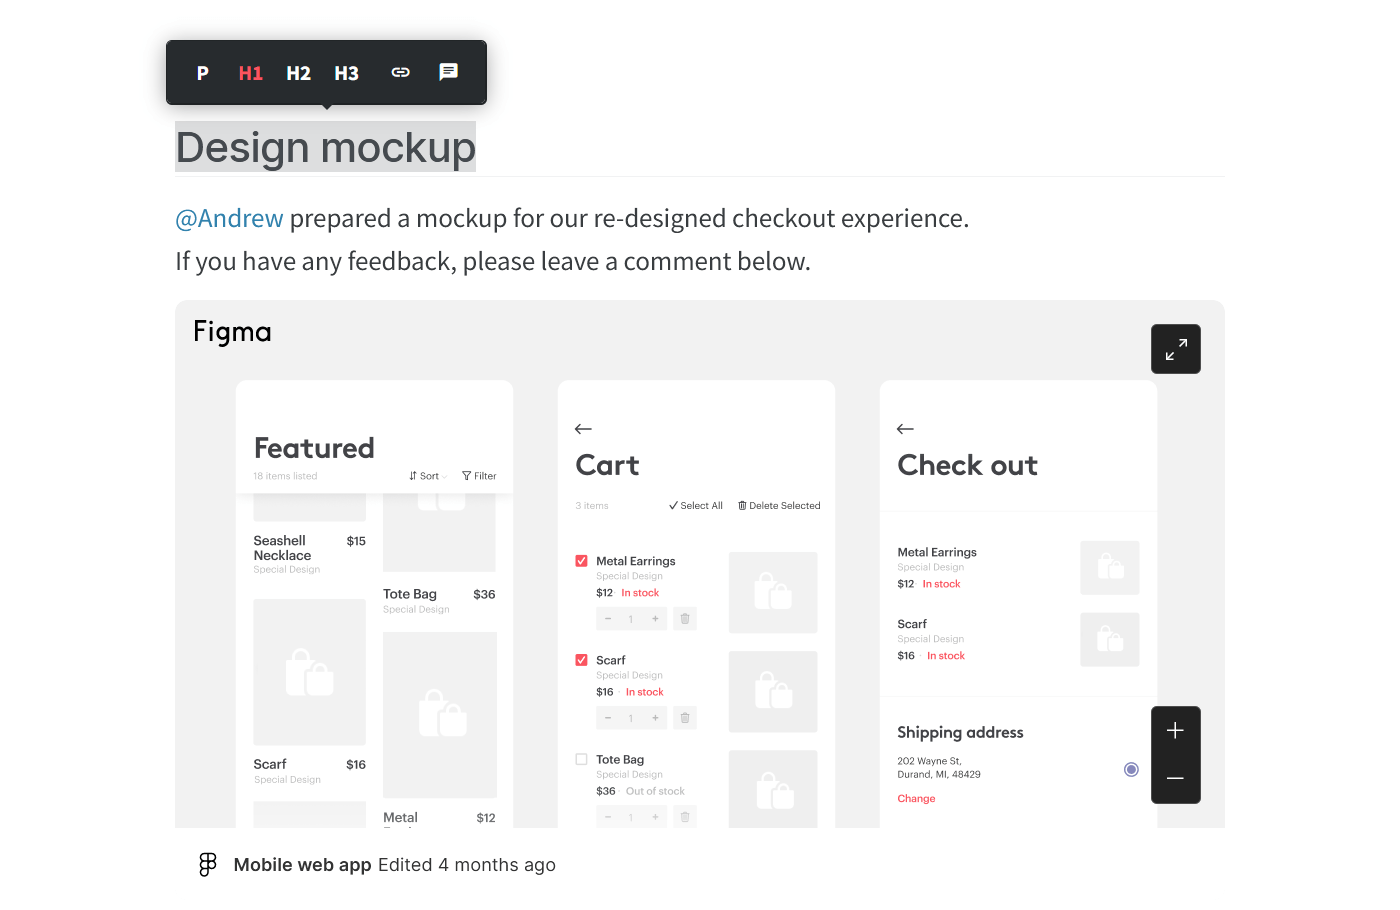Viewport: 1400px width, 910px height.
Task: Insert a link with the chain icon
Action: 400,72
